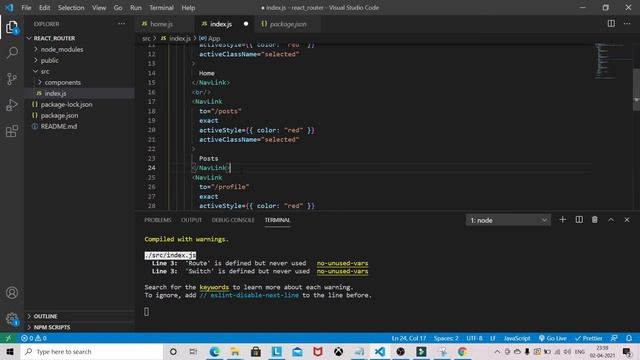Click 'Spaces: 2' indentation setting

(446, 338)
